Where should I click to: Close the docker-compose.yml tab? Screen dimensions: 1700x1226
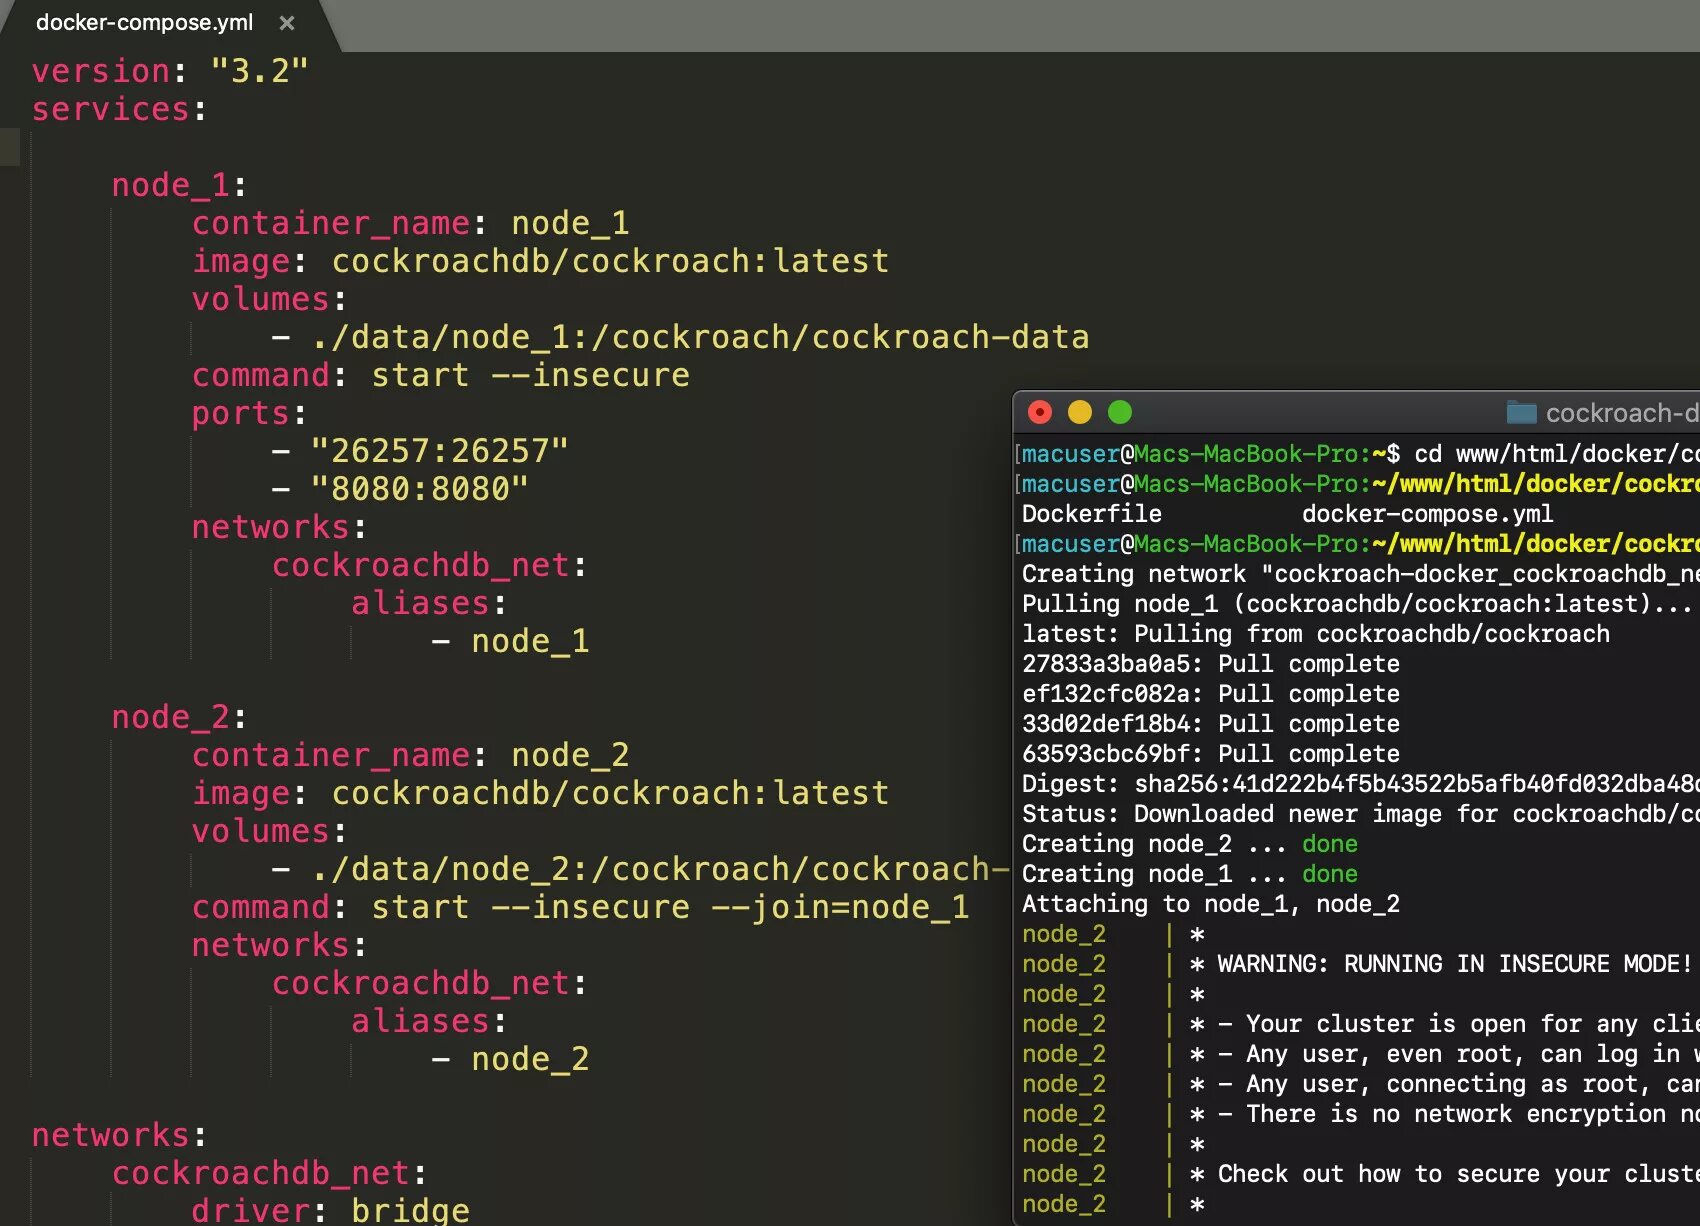point(287,23)
